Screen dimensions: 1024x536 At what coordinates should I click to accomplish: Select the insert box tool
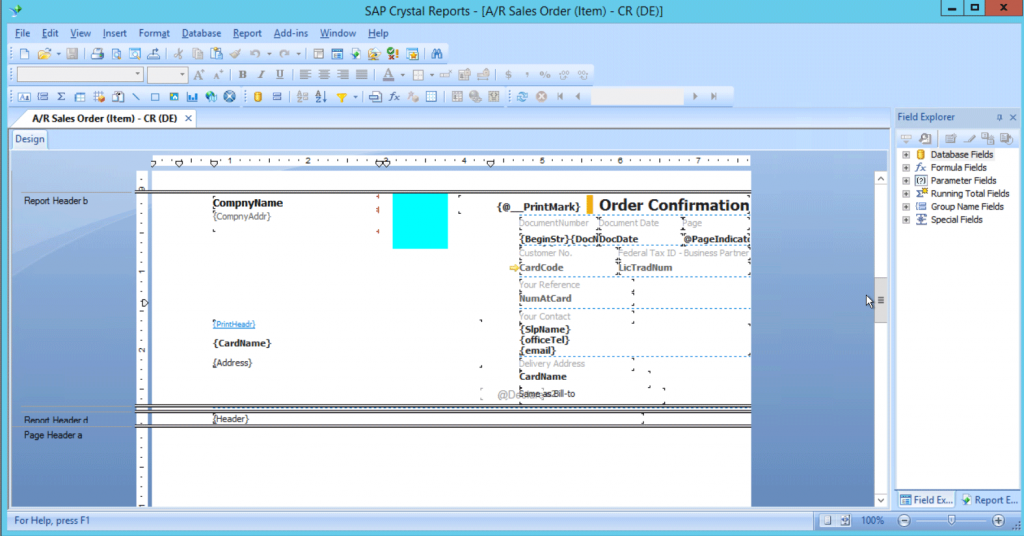155,97
